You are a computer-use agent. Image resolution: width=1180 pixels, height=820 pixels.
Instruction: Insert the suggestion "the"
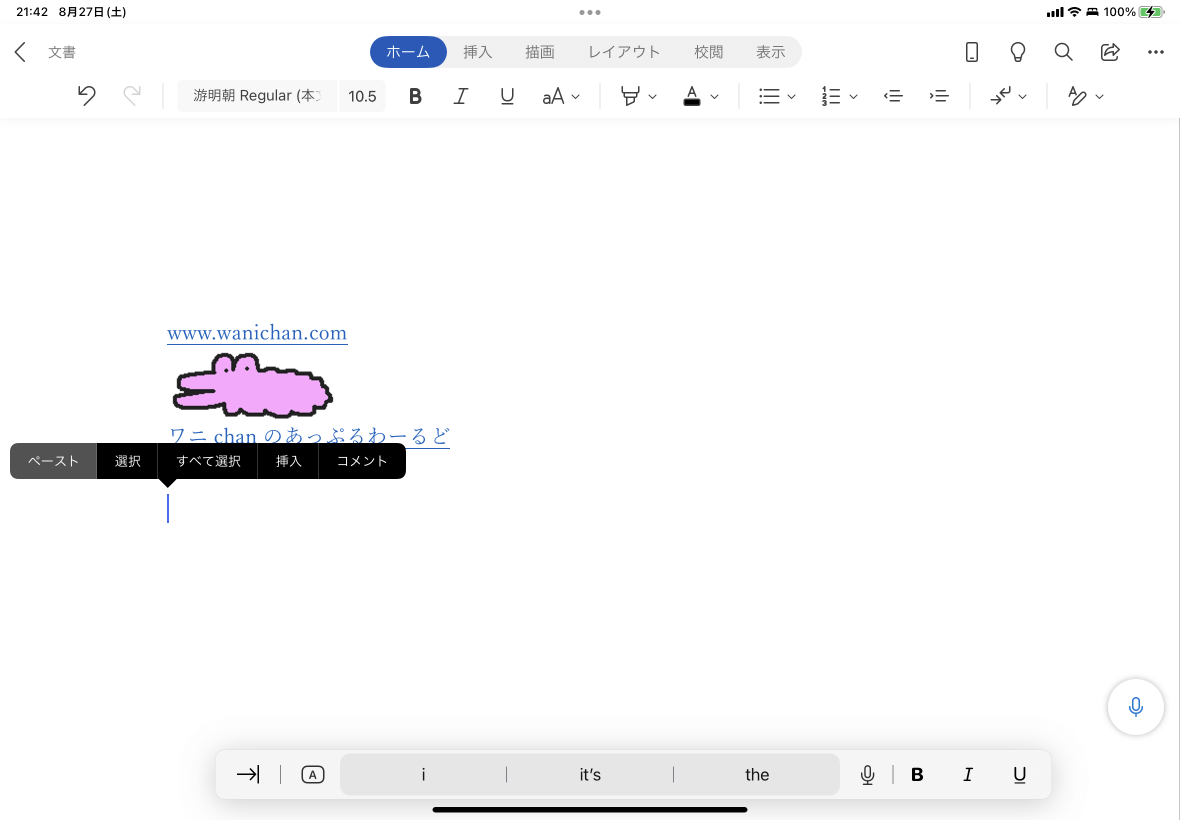[757, 774]
